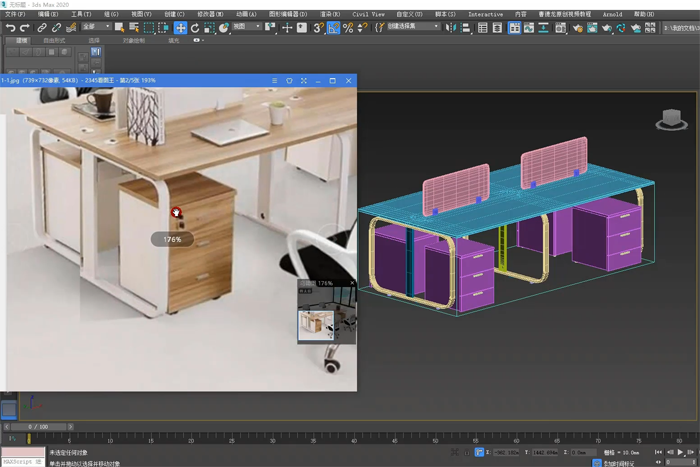The width and height of the screenshot is (700, 467).
Task: Open the 渲染(R) menu
Action: click(x=329, y=14)
